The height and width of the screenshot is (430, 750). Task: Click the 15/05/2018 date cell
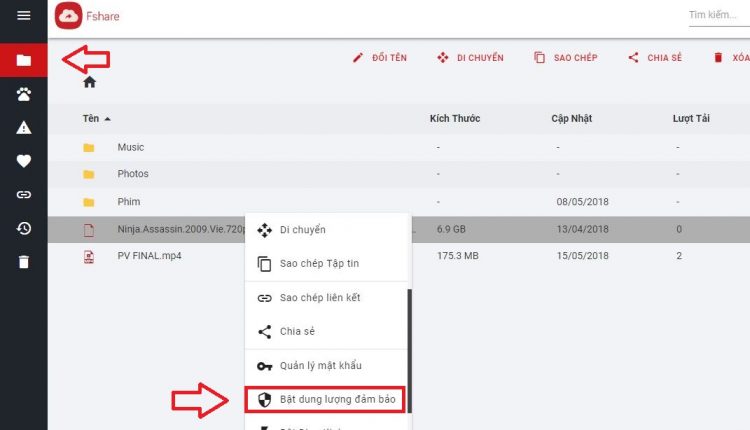(x=583, y=256)
